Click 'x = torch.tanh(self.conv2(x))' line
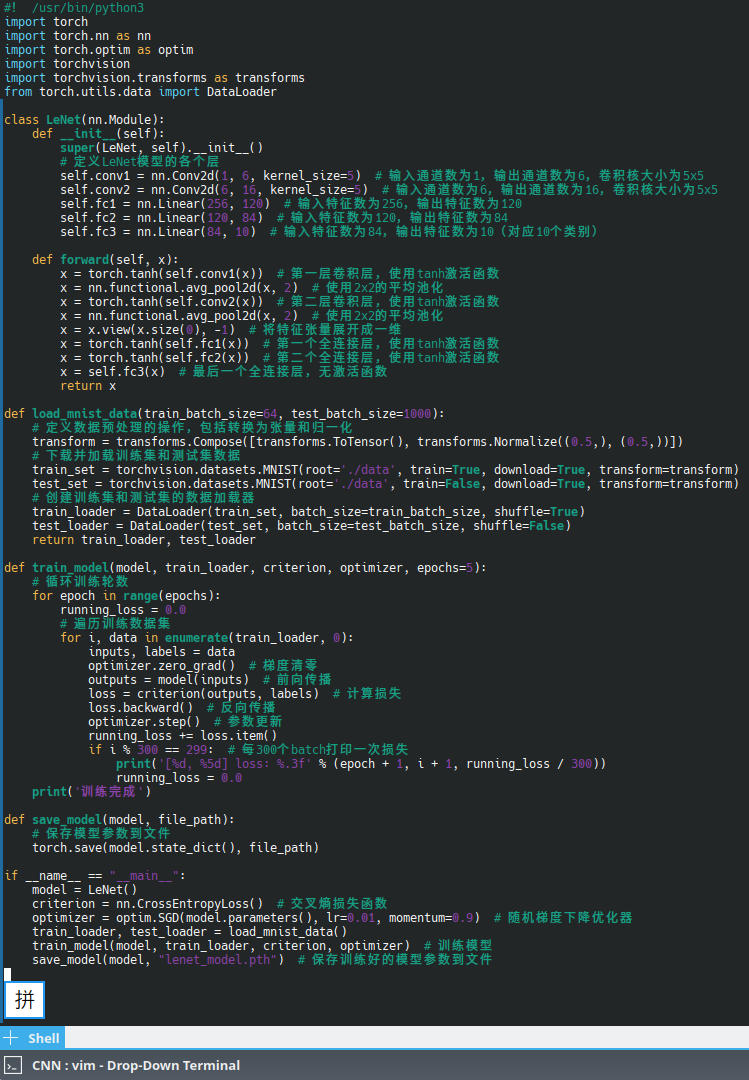749x1080 pixels. coord(280,302)
